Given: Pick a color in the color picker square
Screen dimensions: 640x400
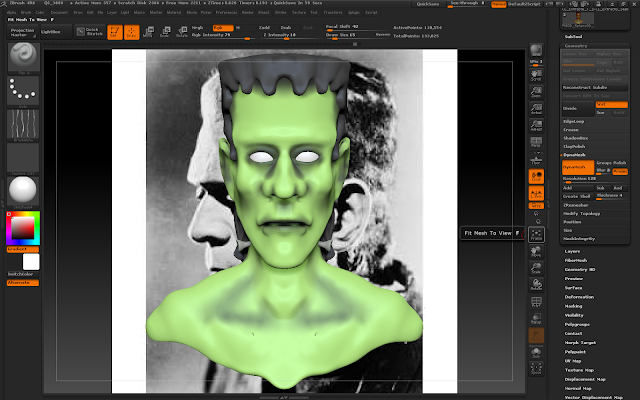Looking at the screenshot, I should click(x=23, y=228).
